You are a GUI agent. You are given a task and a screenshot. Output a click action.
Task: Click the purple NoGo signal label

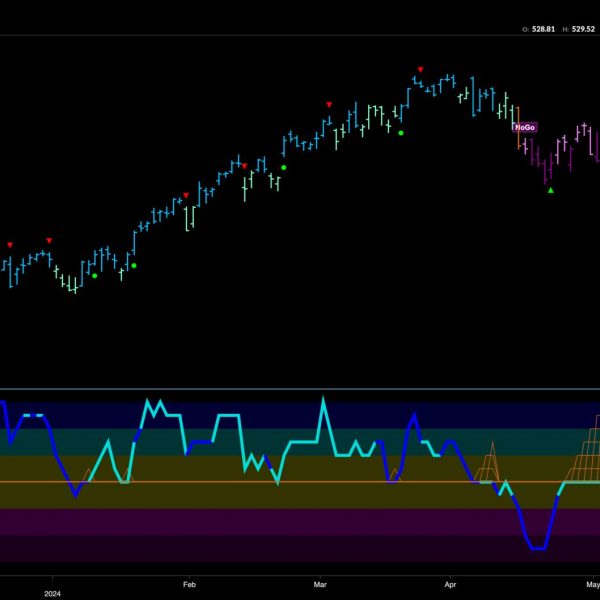[525, 127]
